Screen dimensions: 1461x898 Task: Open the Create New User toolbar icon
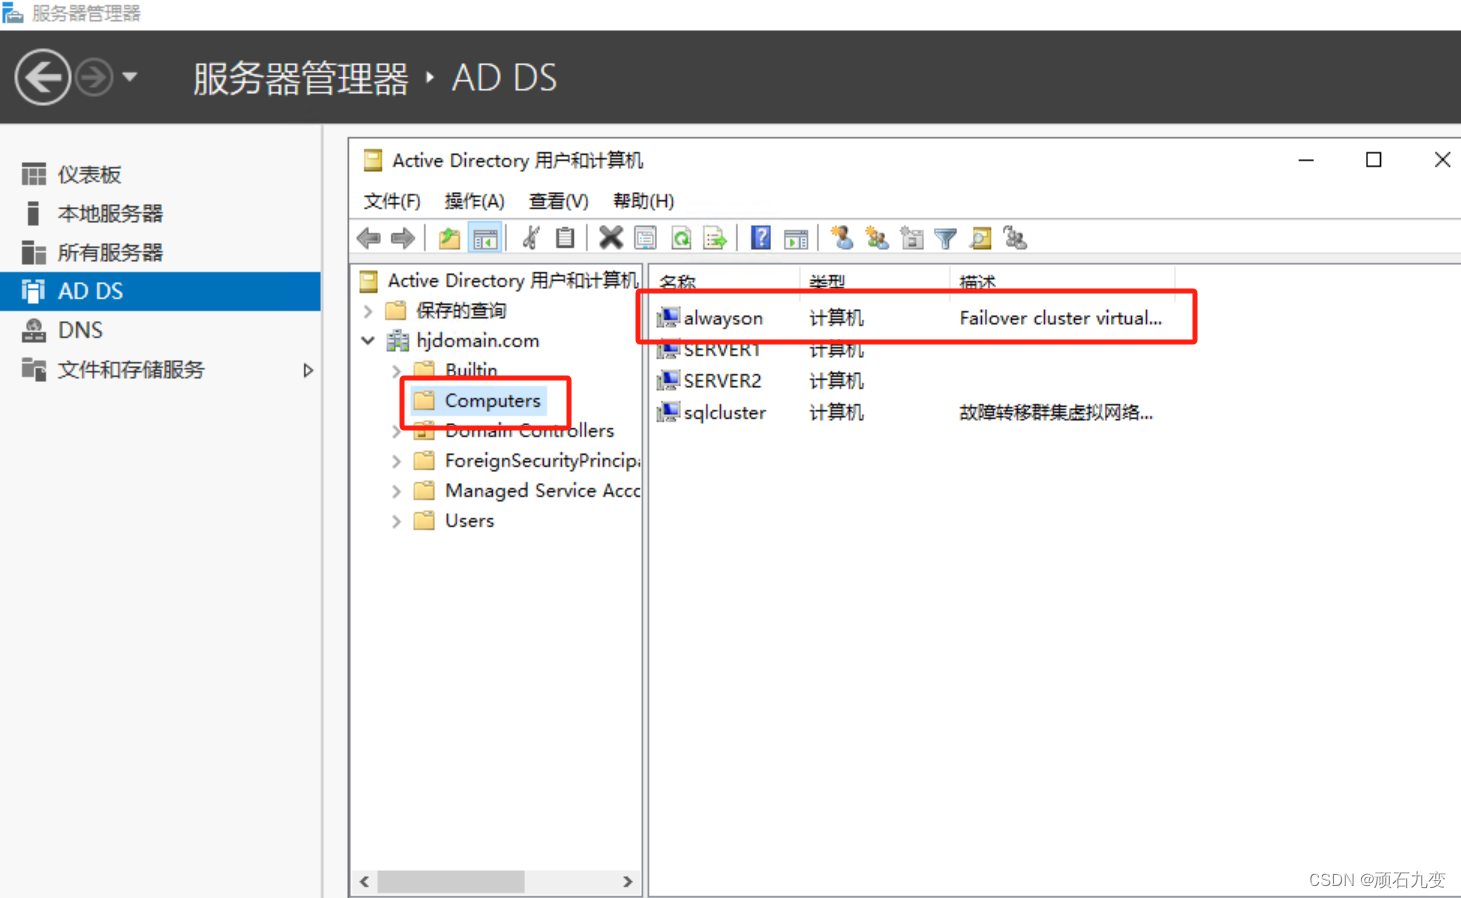pos(842,237)
